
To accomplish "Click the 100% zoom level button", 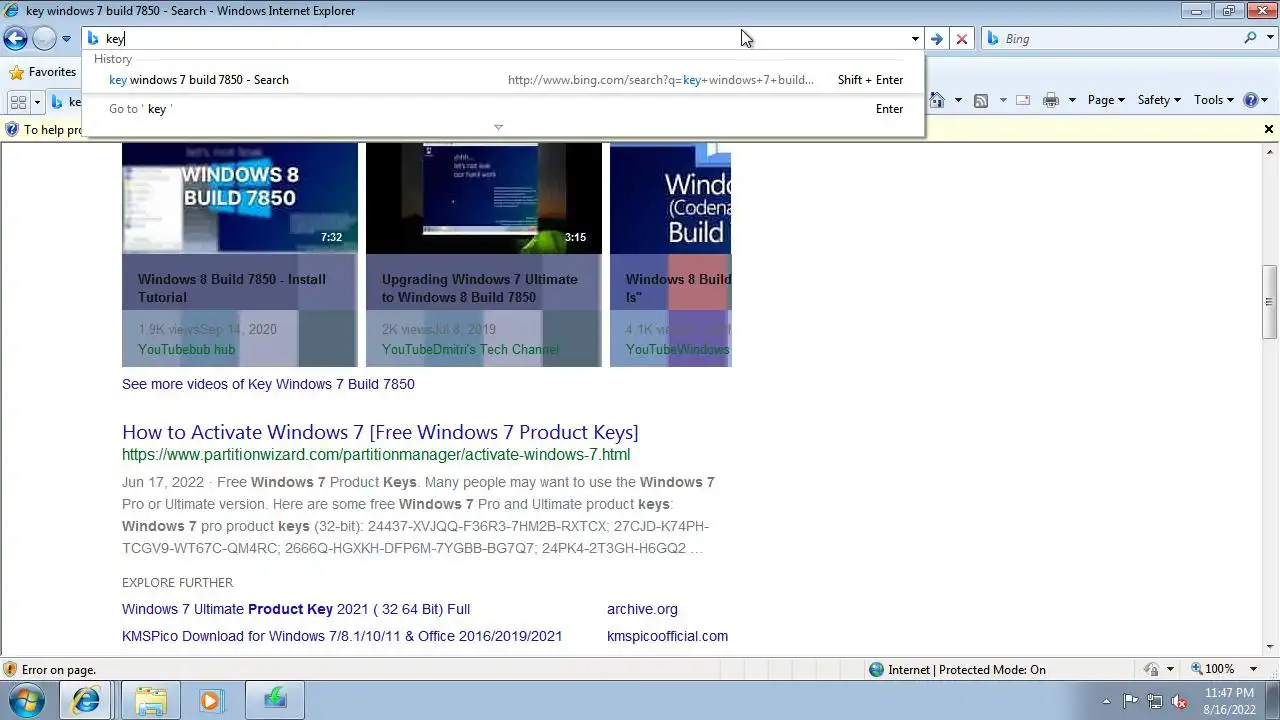I will click(x=1212, y=669).
